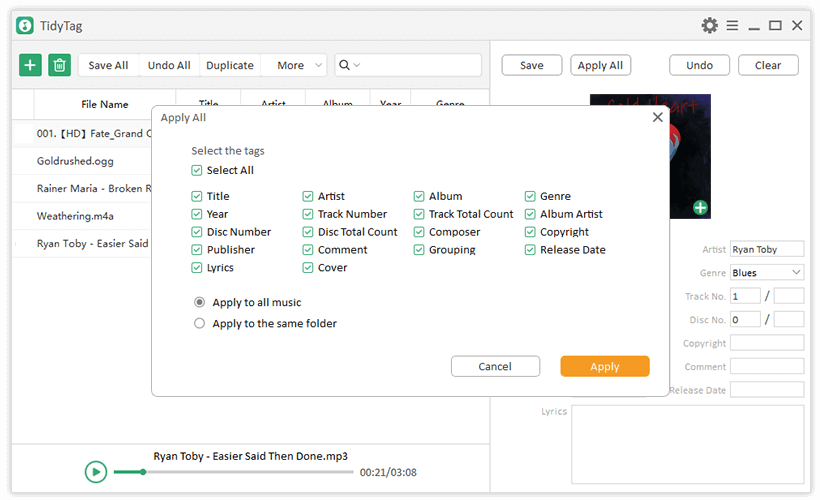Toggle the Publisher checkbox
820x500 pixels.
coord(197,249)
